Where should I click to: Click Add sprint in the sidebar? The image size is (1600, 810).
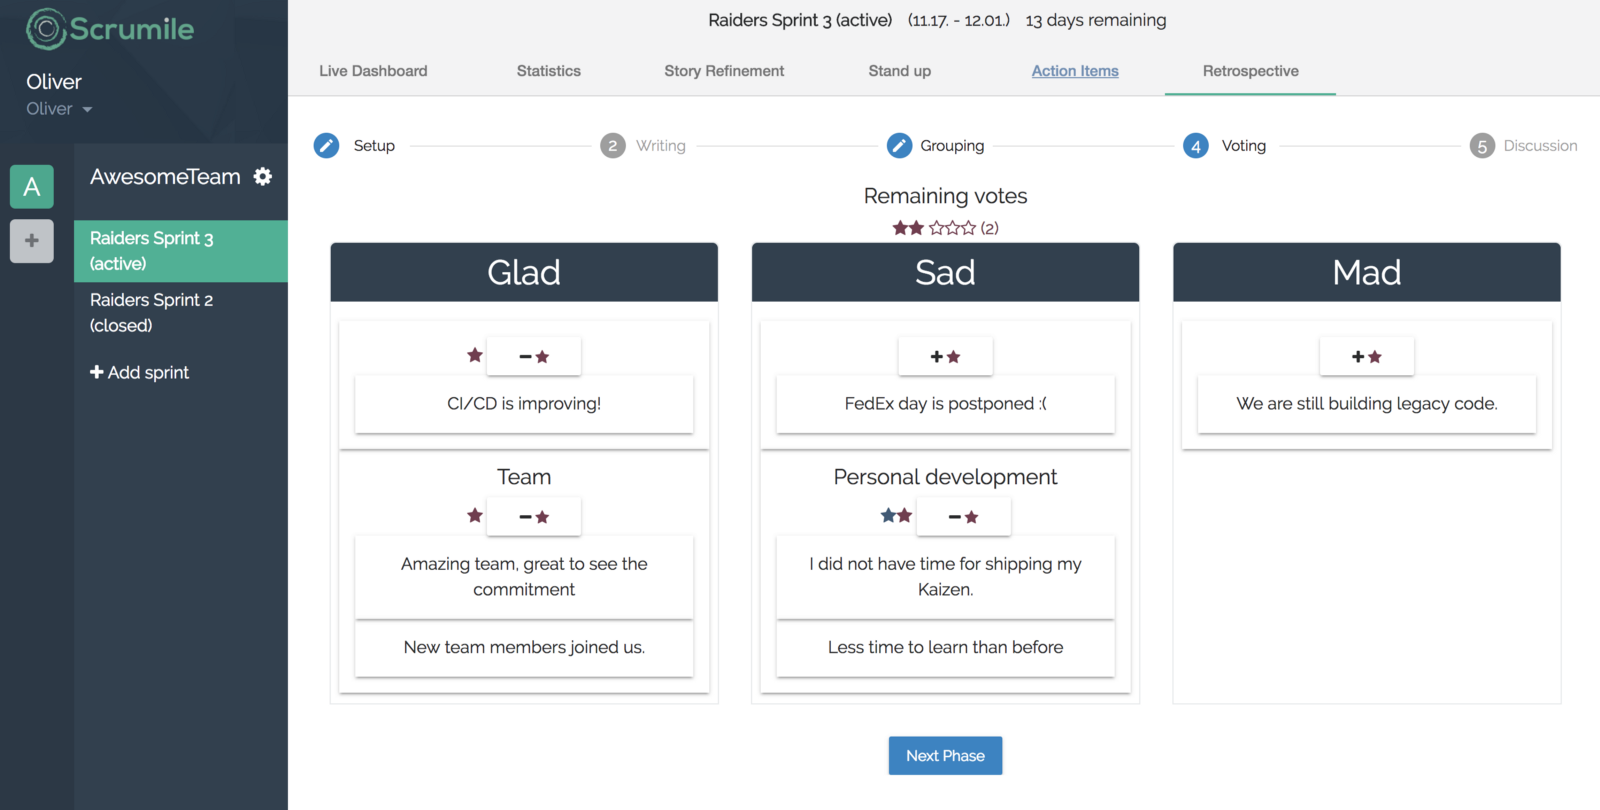tap(140, 372)
